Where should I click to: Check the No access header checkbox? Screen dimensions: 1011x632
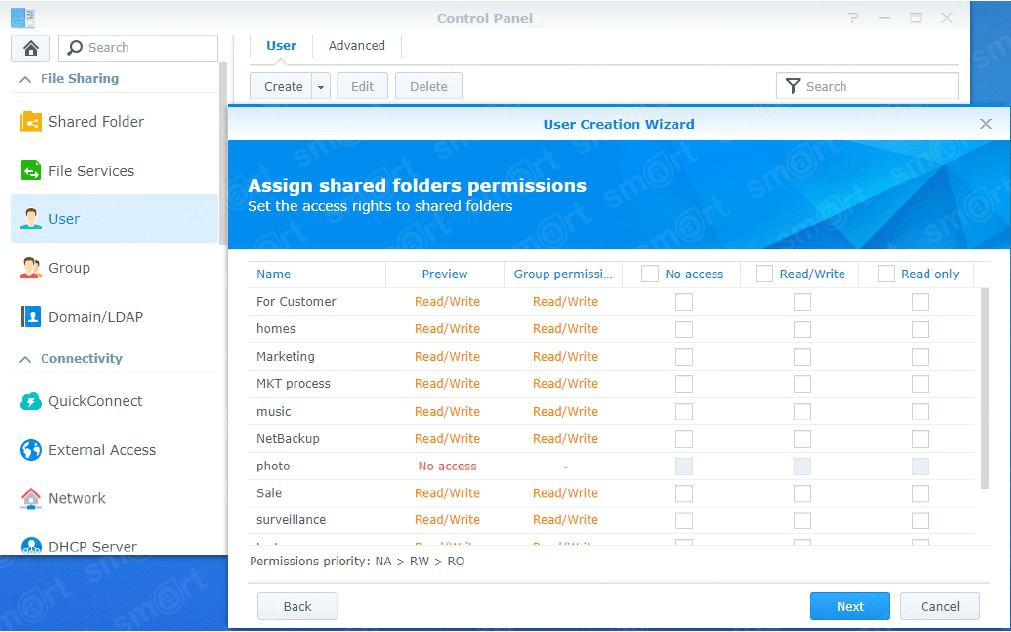[649, 274]
